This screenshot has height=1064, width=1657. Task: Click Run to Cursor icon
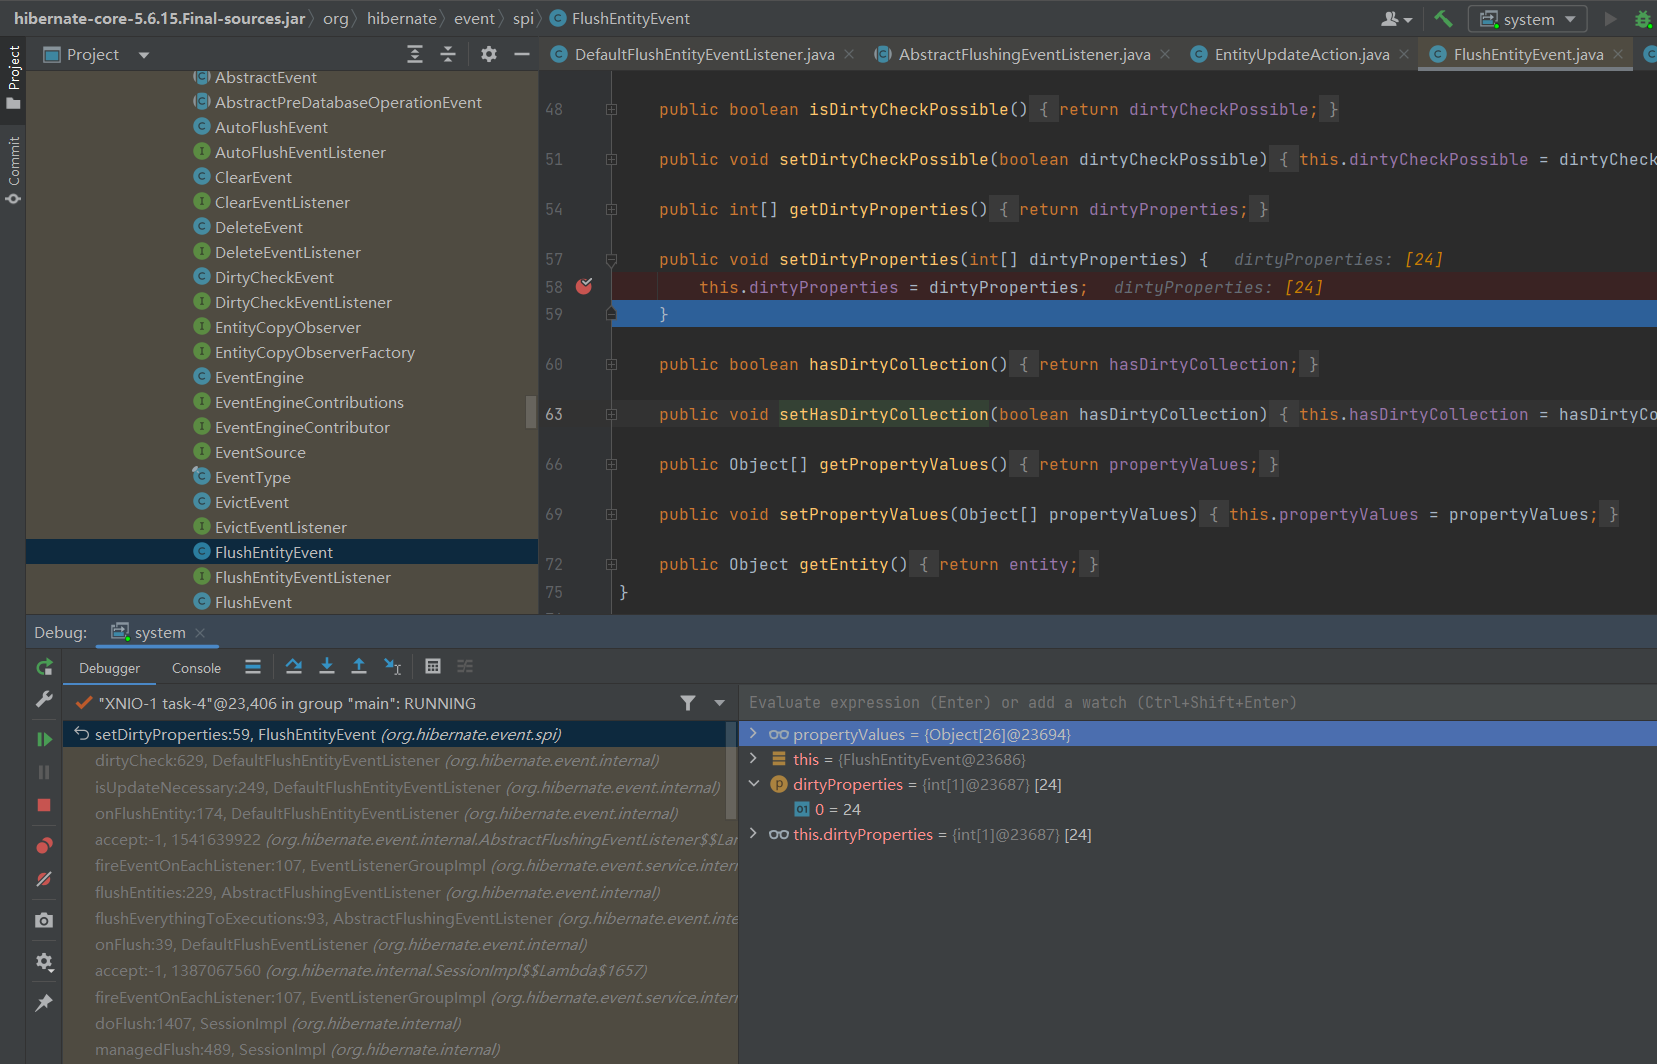tap(392, 666)
